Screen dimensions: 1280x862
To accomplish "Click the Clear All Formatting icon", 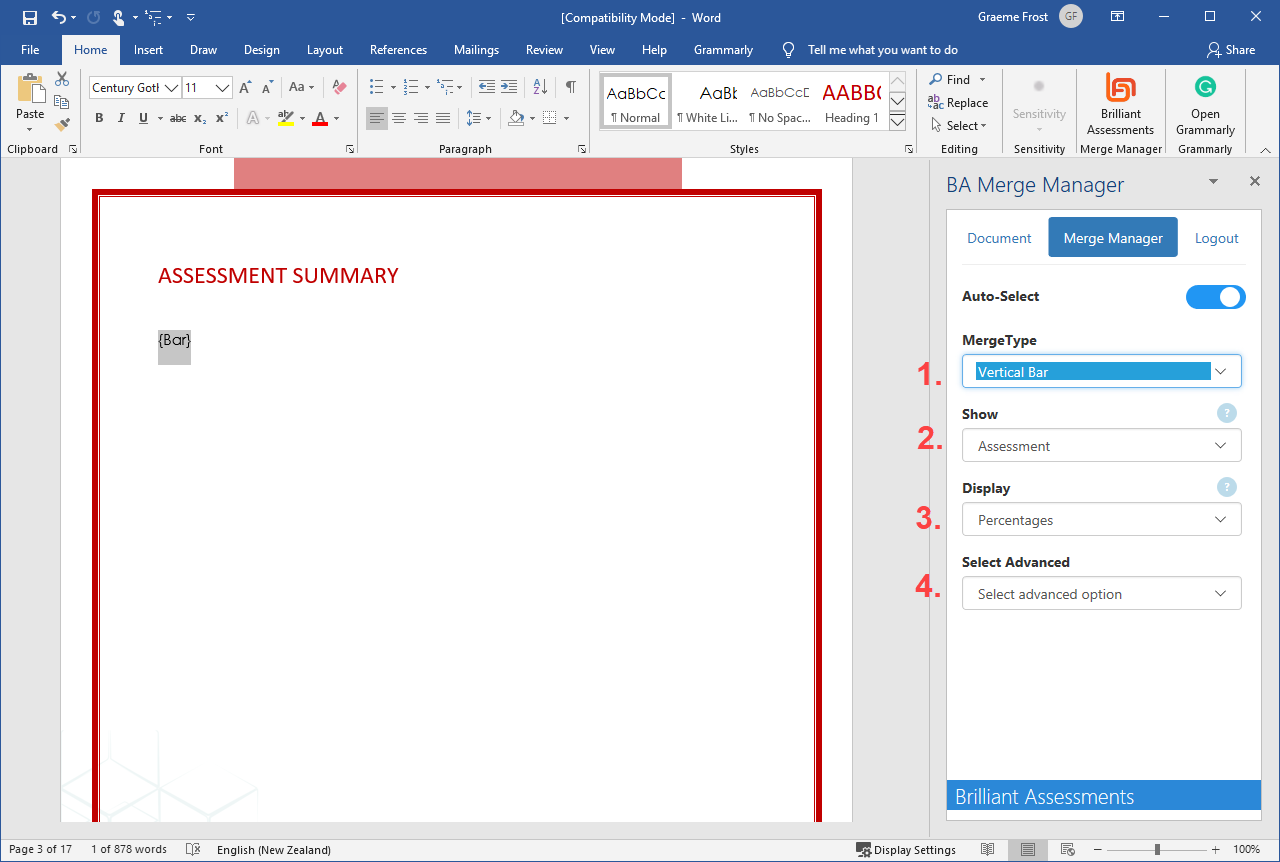I will pos(339,87).
